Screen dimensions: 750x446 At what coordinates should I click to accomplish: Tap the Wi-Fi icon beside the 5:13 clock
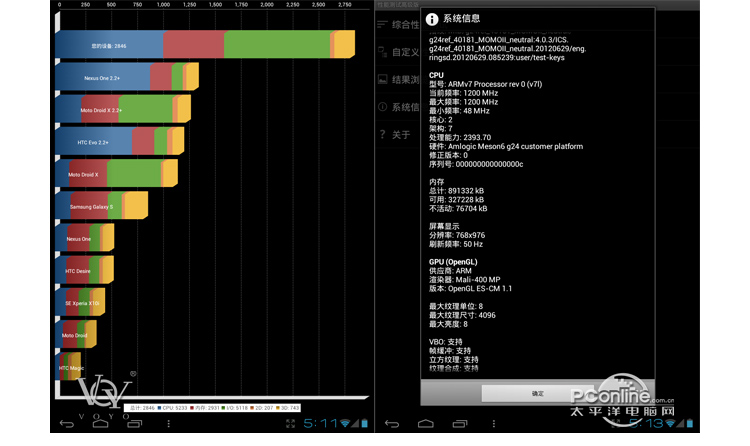tap(671, 424)
